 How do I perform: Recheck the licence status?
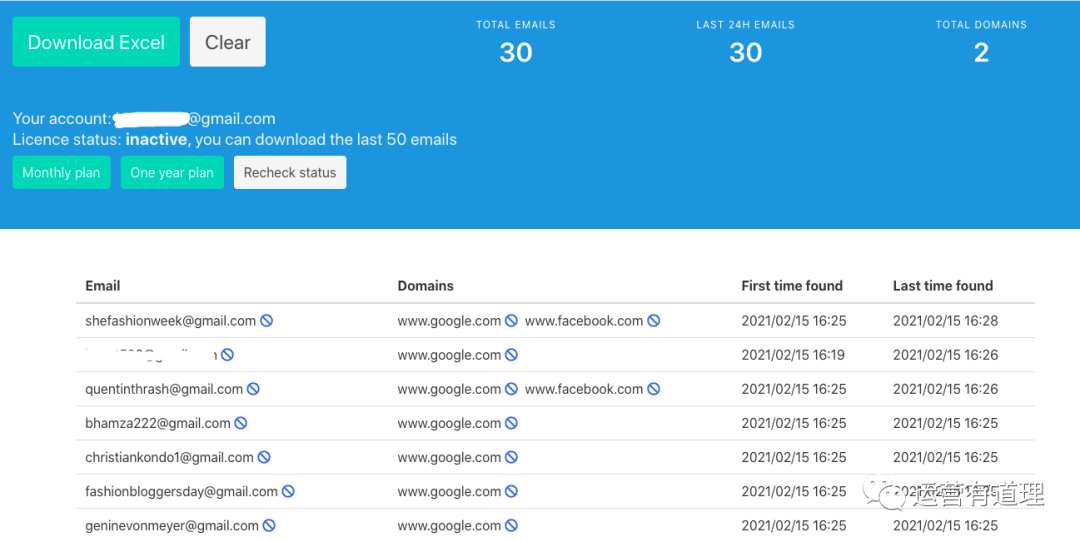pyautogui.click(x=290, y=172)
